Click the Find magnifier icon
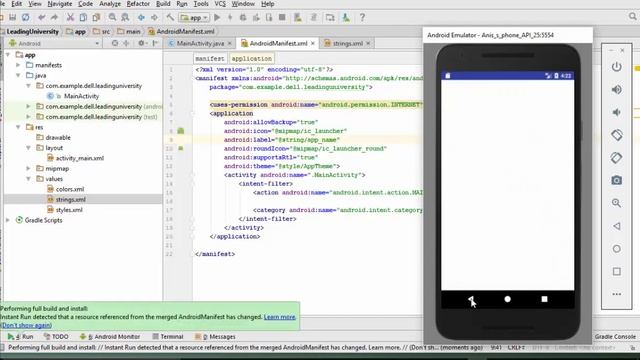This screenshot has height=360, width=640. (112, 18)
